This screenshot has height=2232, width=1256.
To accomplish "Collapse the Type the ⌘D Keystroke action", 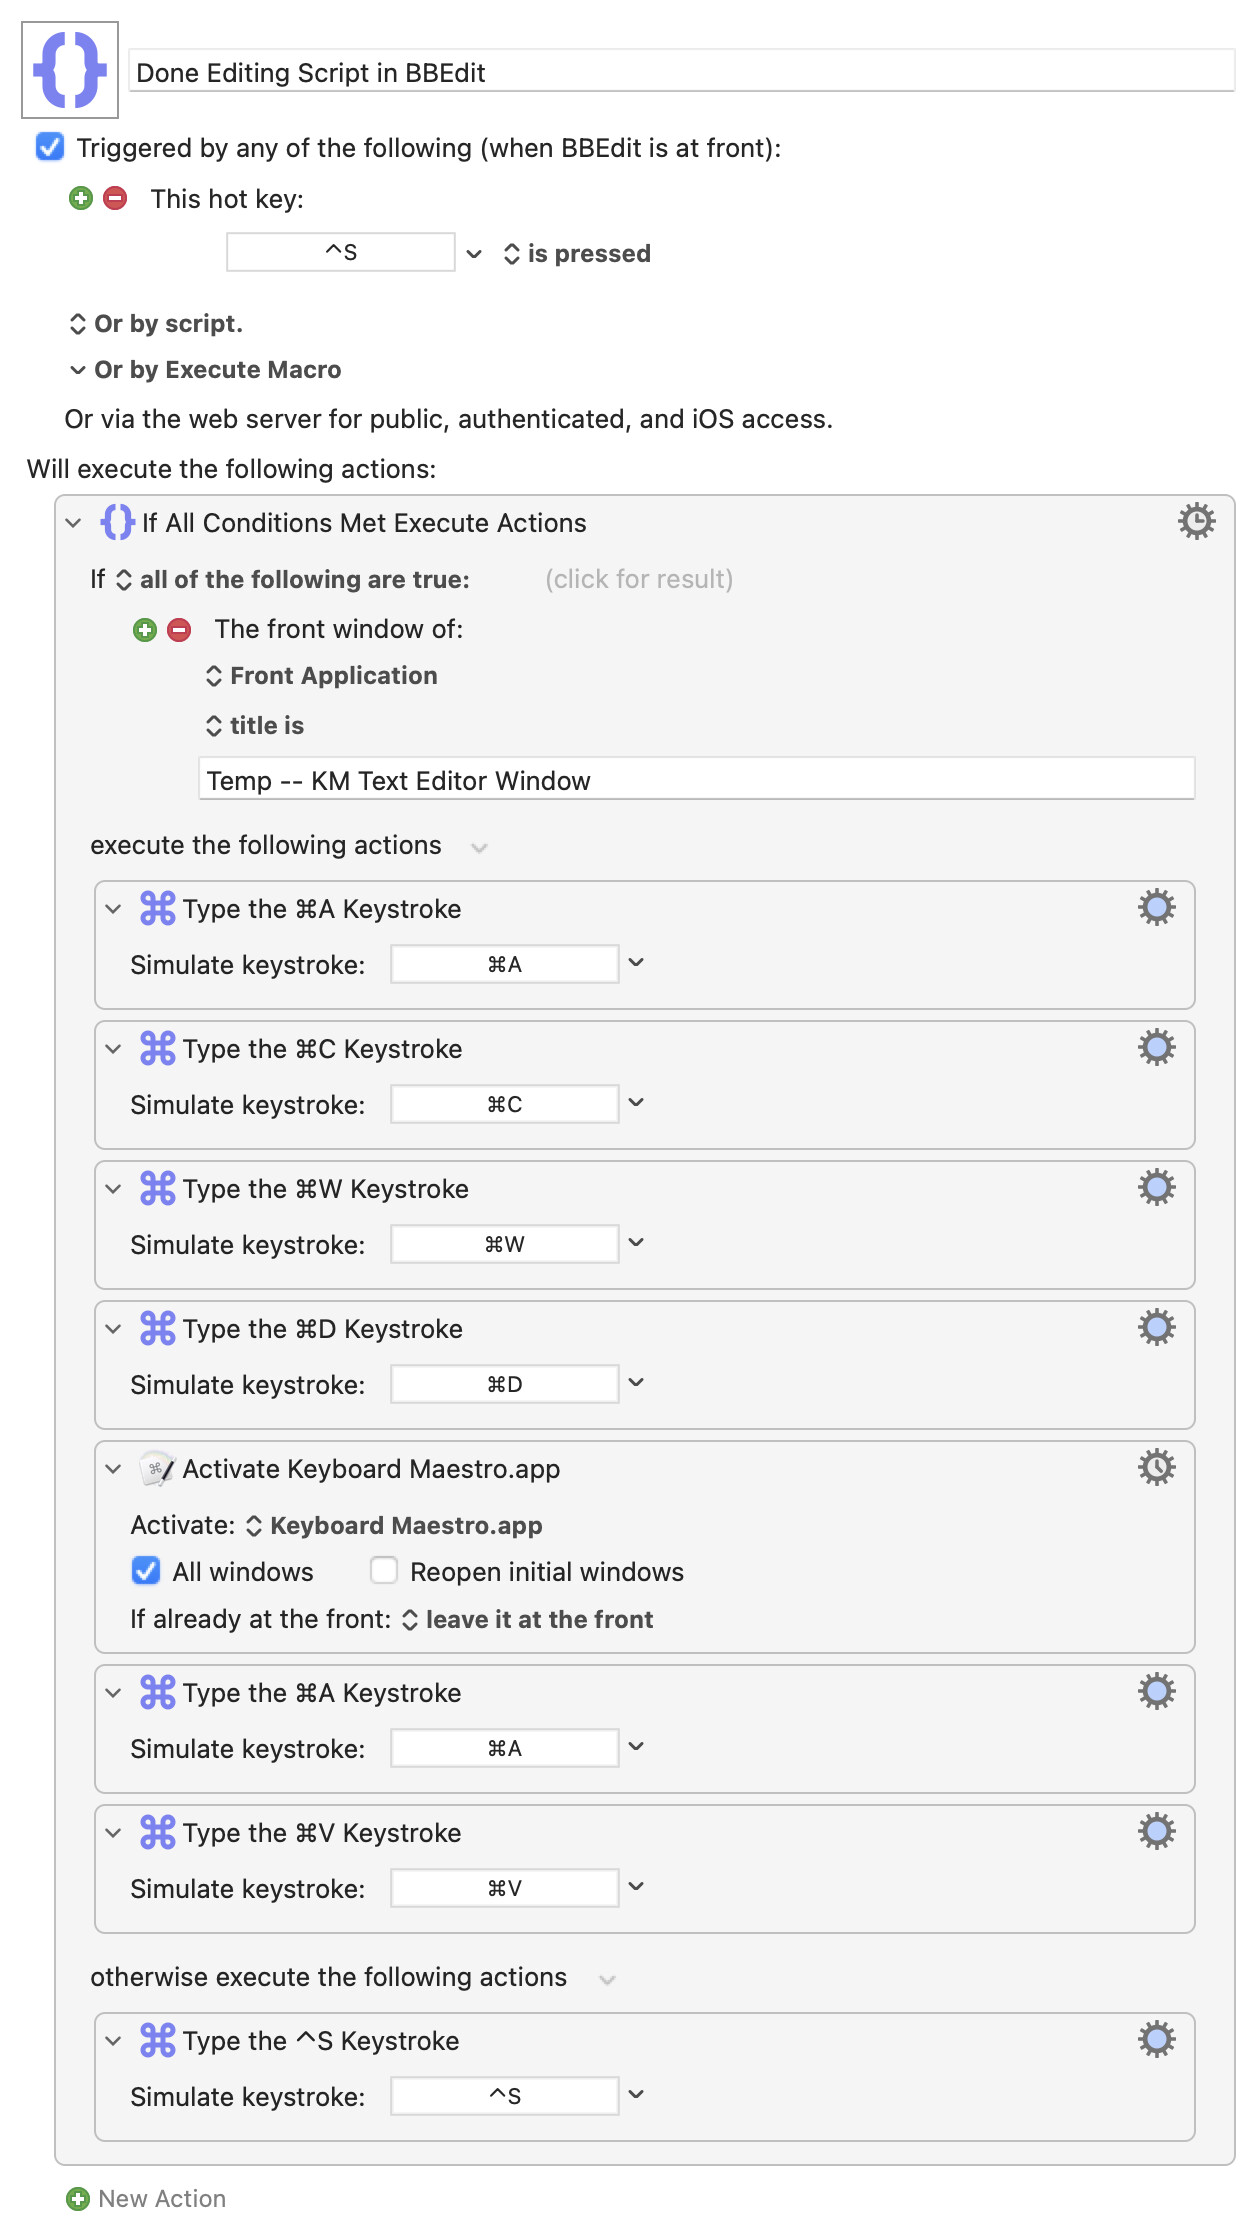I will point(114,1329).
